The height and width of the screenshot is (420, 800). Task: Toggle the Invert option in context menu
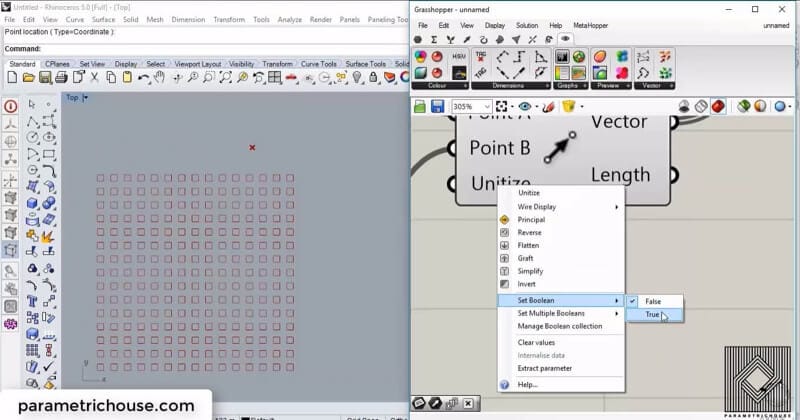(x=526, y=284)
